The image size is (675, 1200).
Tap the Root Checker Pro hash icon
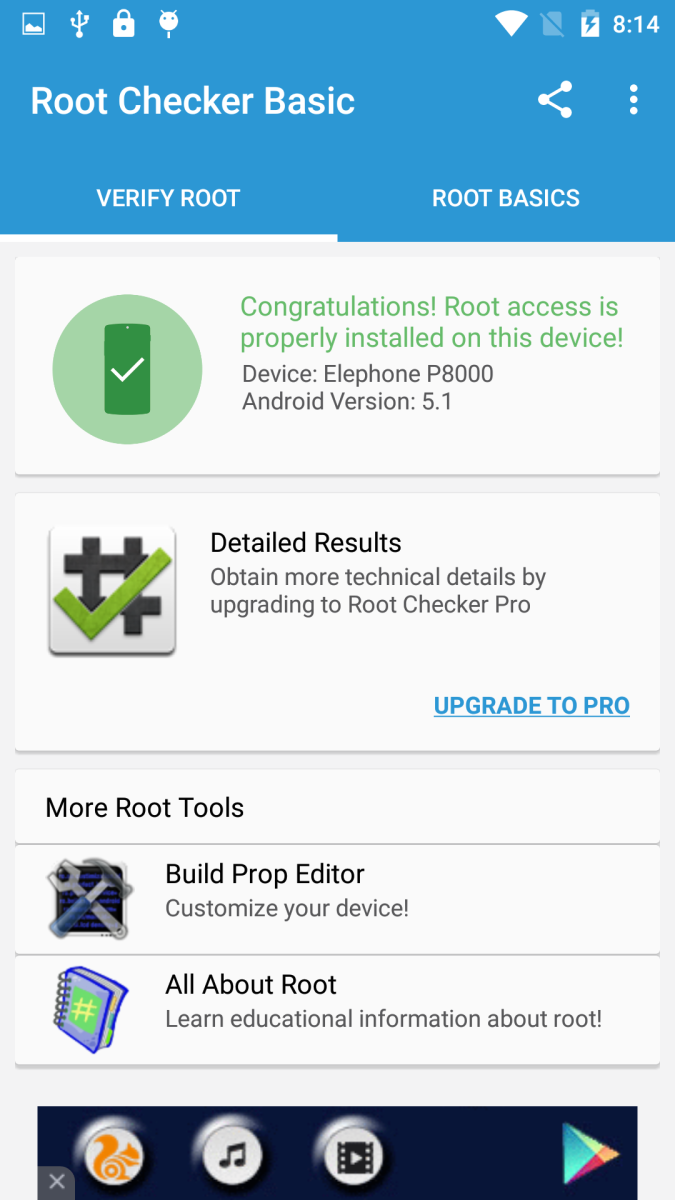(x=112, y=590)
